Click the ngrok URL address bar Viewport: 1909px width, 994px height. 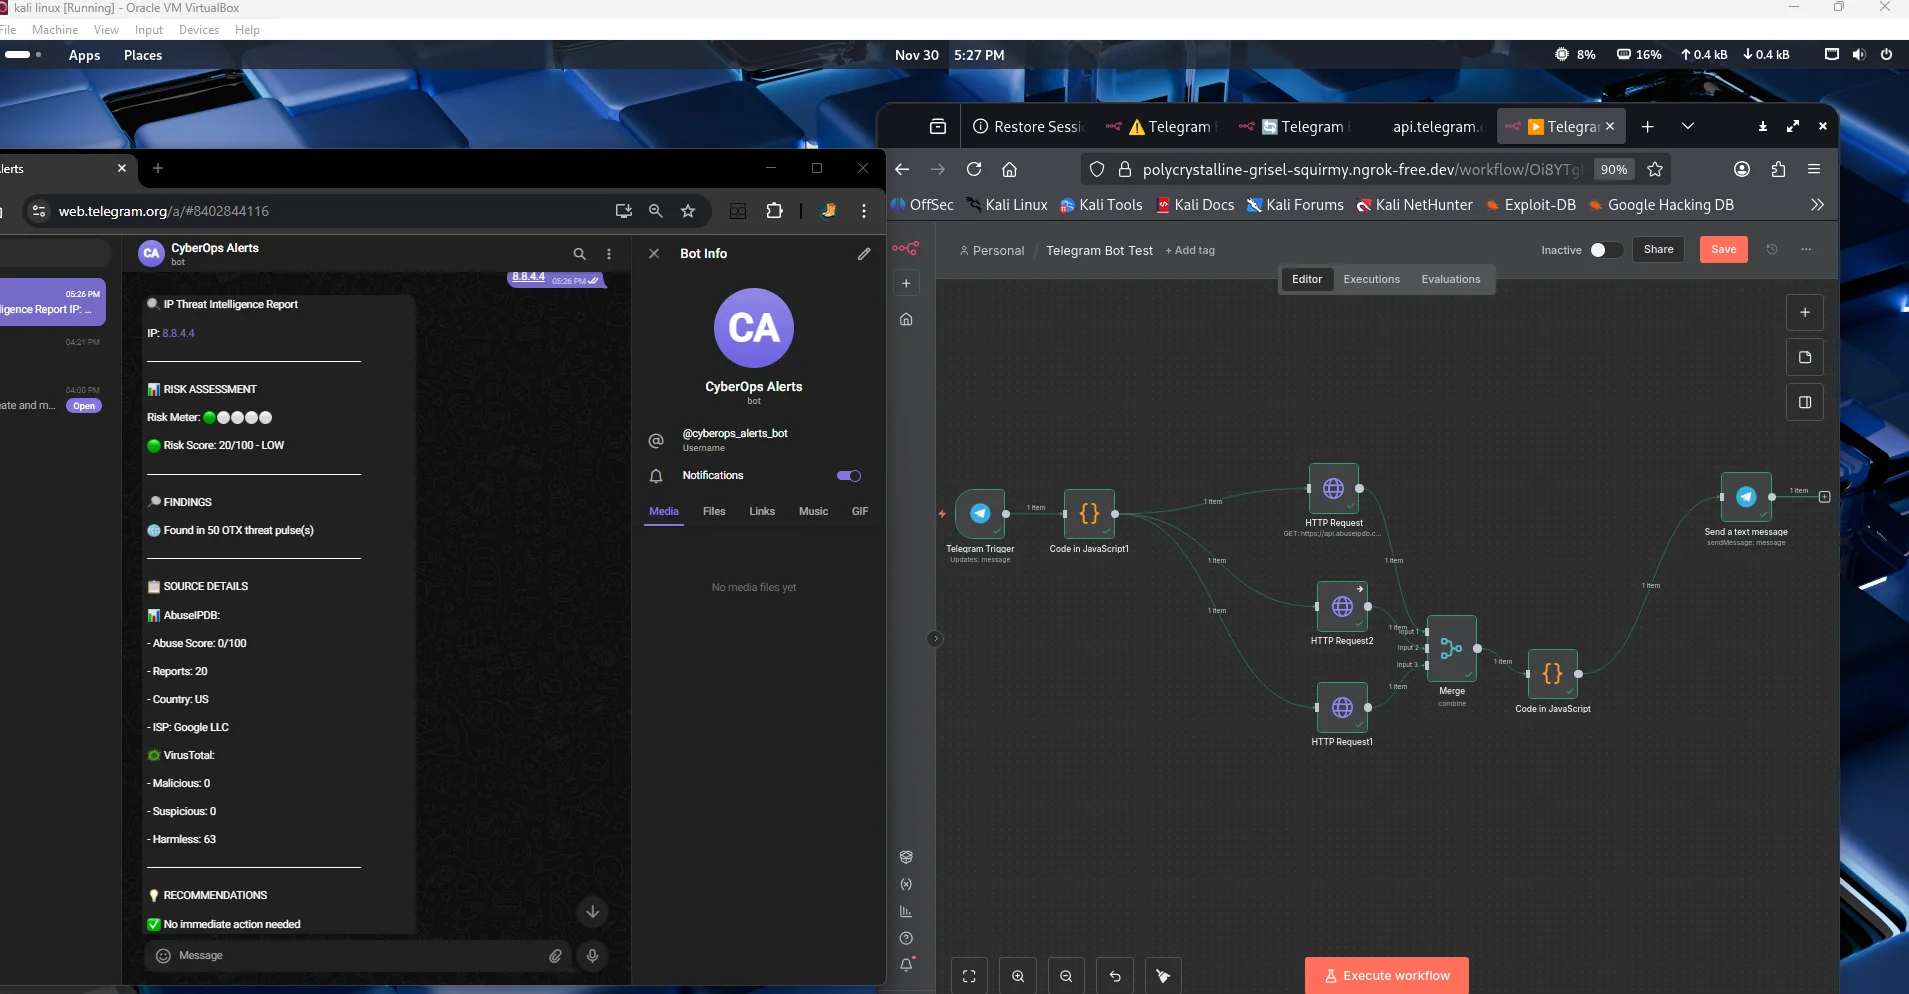[1361, 170]
